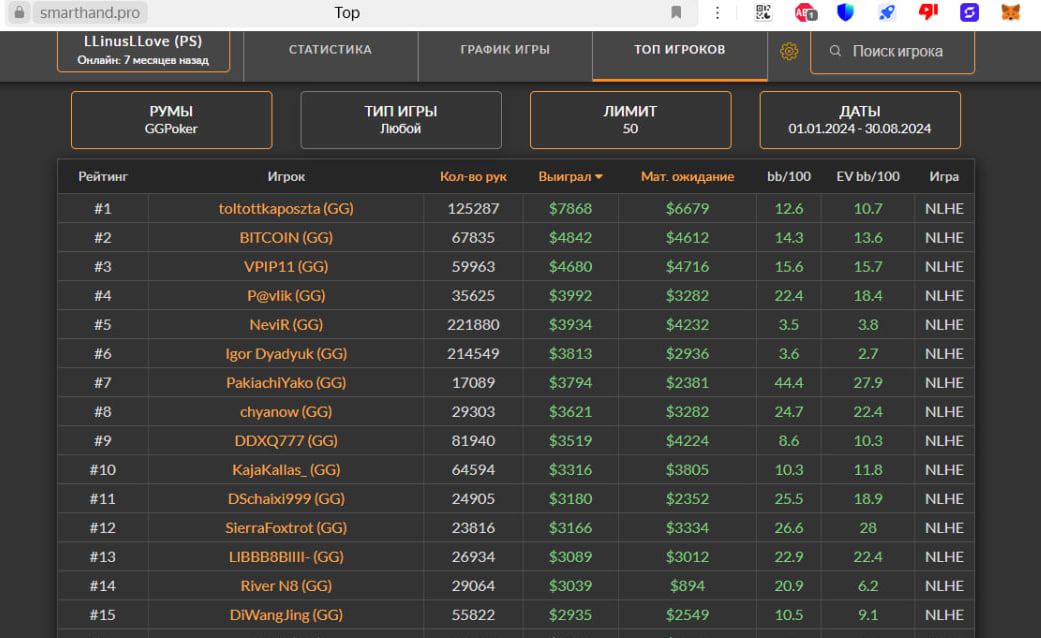1041x638 pixels.
Task: Click the Игра column header
Action: pyautogui.click(x=944, y=177)
